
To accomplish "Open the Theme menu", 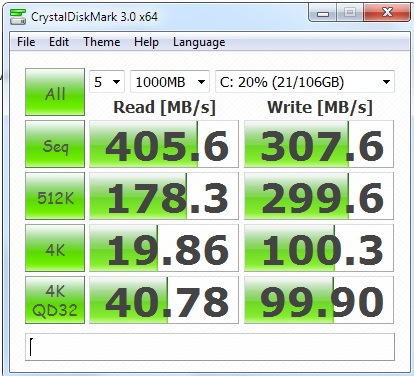I will click(102, 42).
